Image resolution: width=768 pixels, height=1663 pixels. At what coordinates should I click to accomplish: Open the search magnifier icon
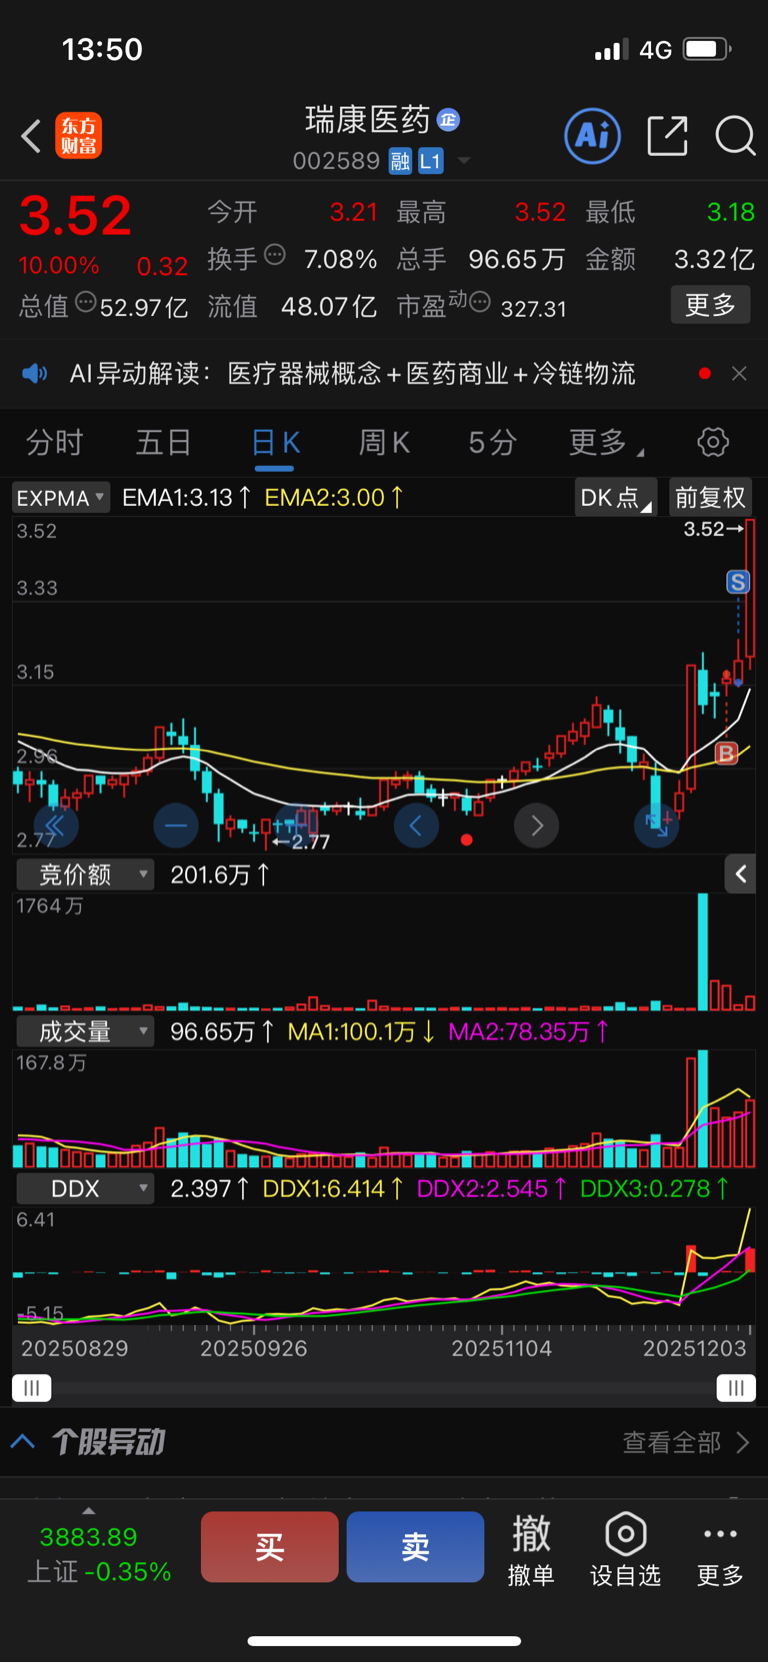click(735, 136)
